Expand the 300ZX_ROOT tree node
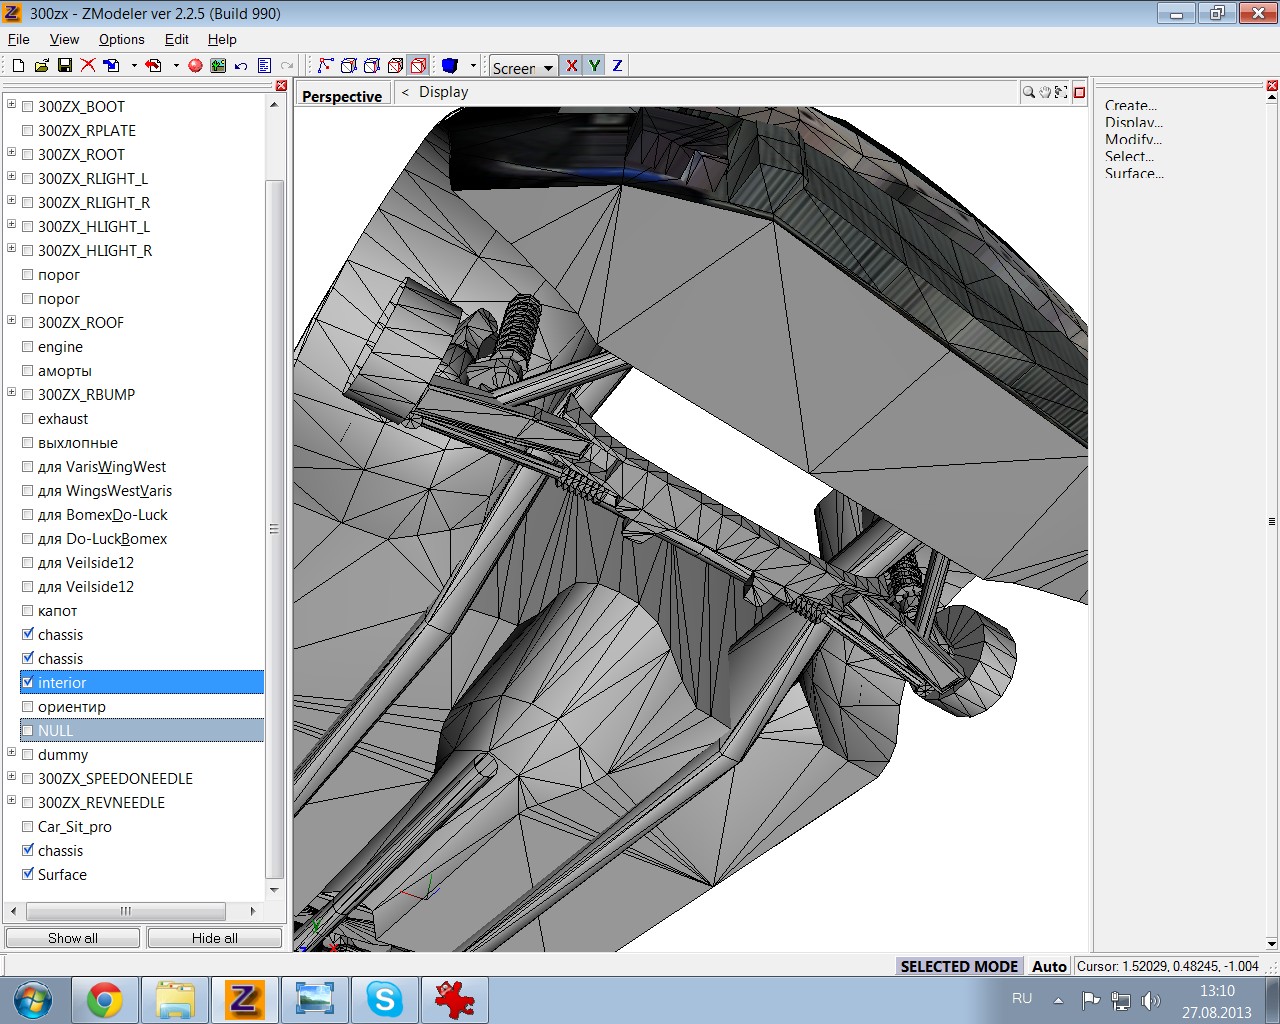Image resolution: width=1280 pixels, height=1024 pixels. [11, 152]
